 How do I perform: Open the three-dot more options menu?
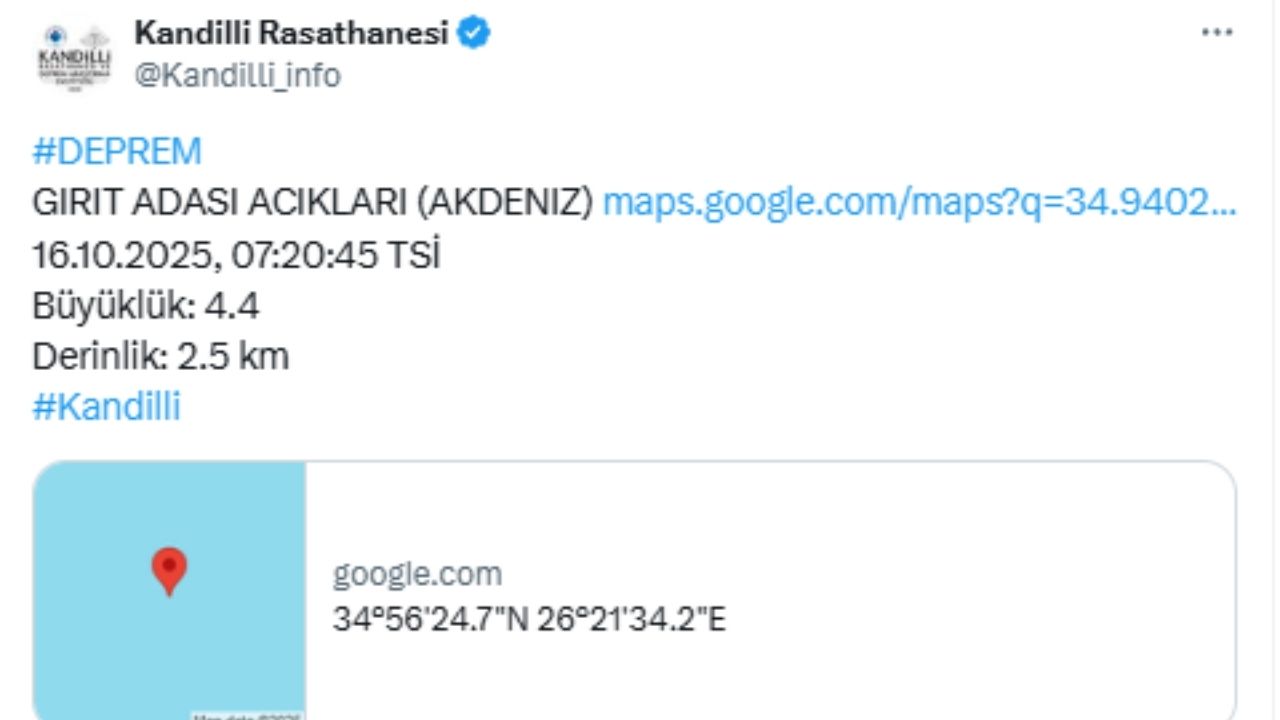coord(1216,33)
